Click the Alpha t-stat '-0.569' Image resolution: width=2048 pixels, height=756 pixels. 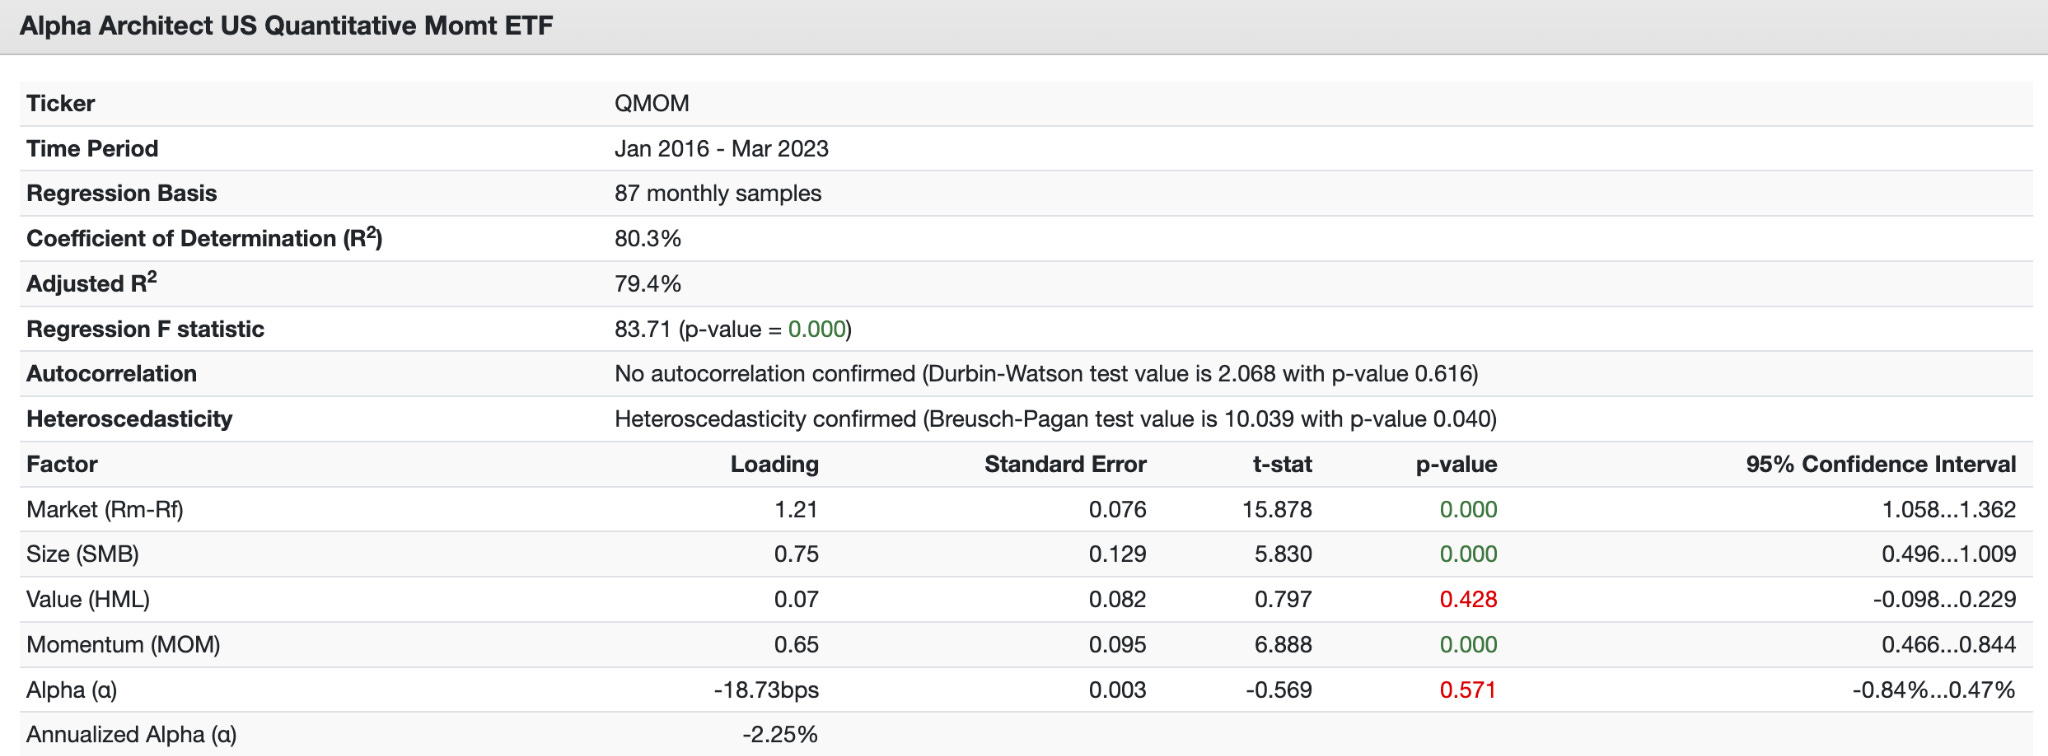coord(1279,690)
